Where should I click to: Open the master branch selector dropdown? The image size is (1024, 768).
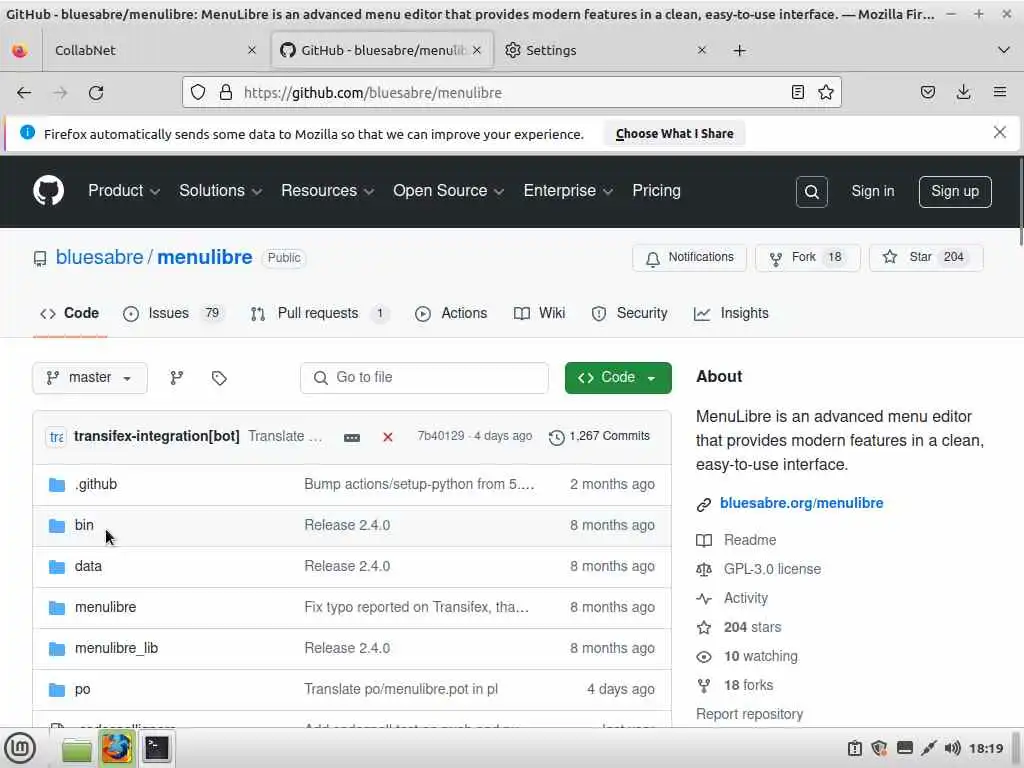tap(89, 377)
